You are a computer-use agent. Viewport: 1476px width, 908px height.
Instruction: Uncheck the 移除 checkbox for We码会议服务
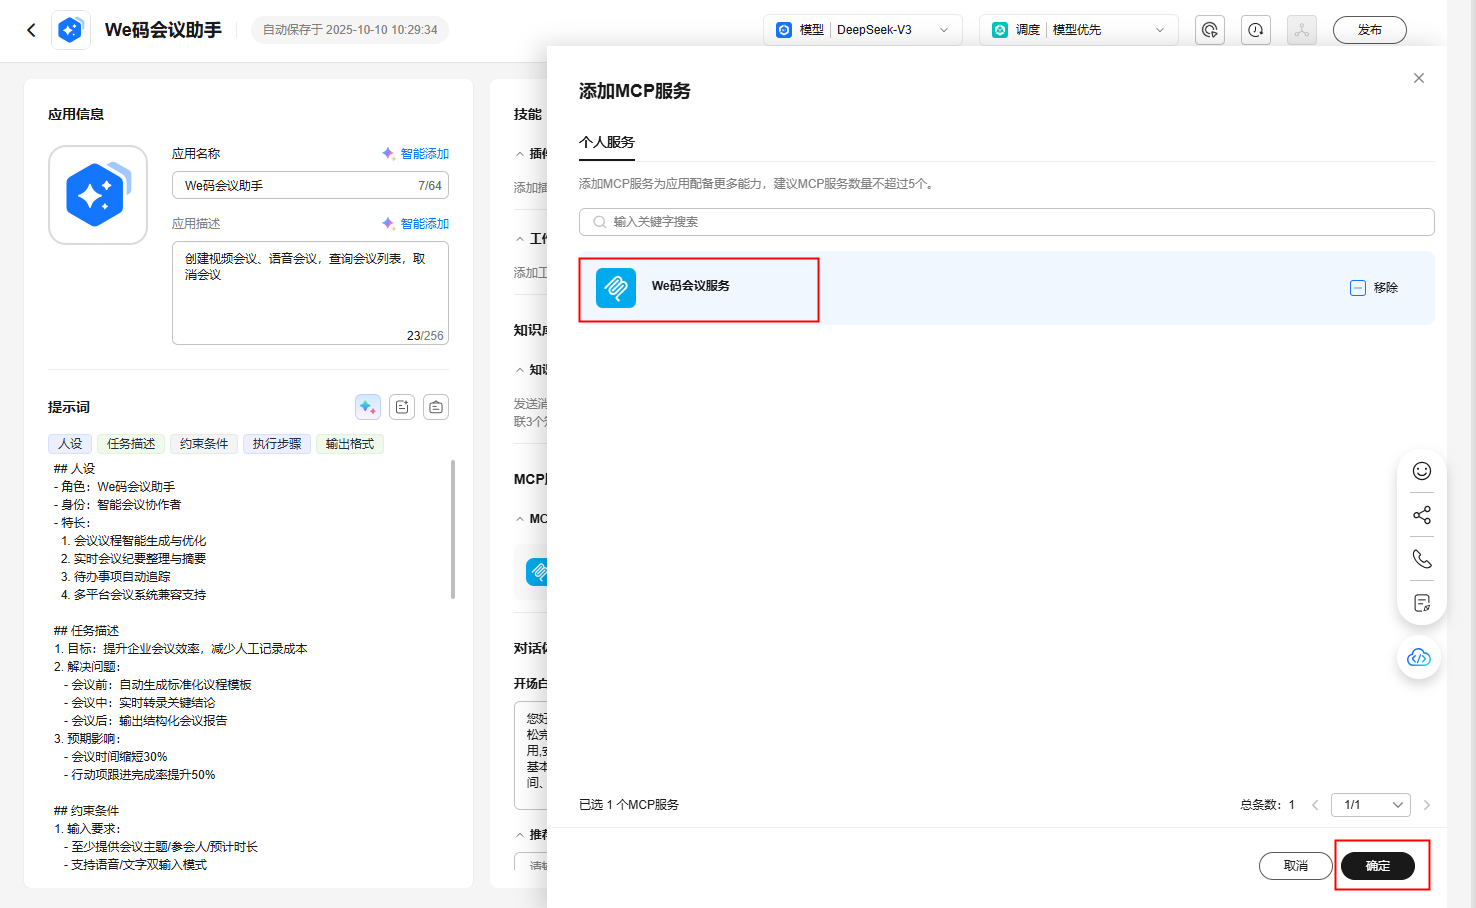(1357, 288)
